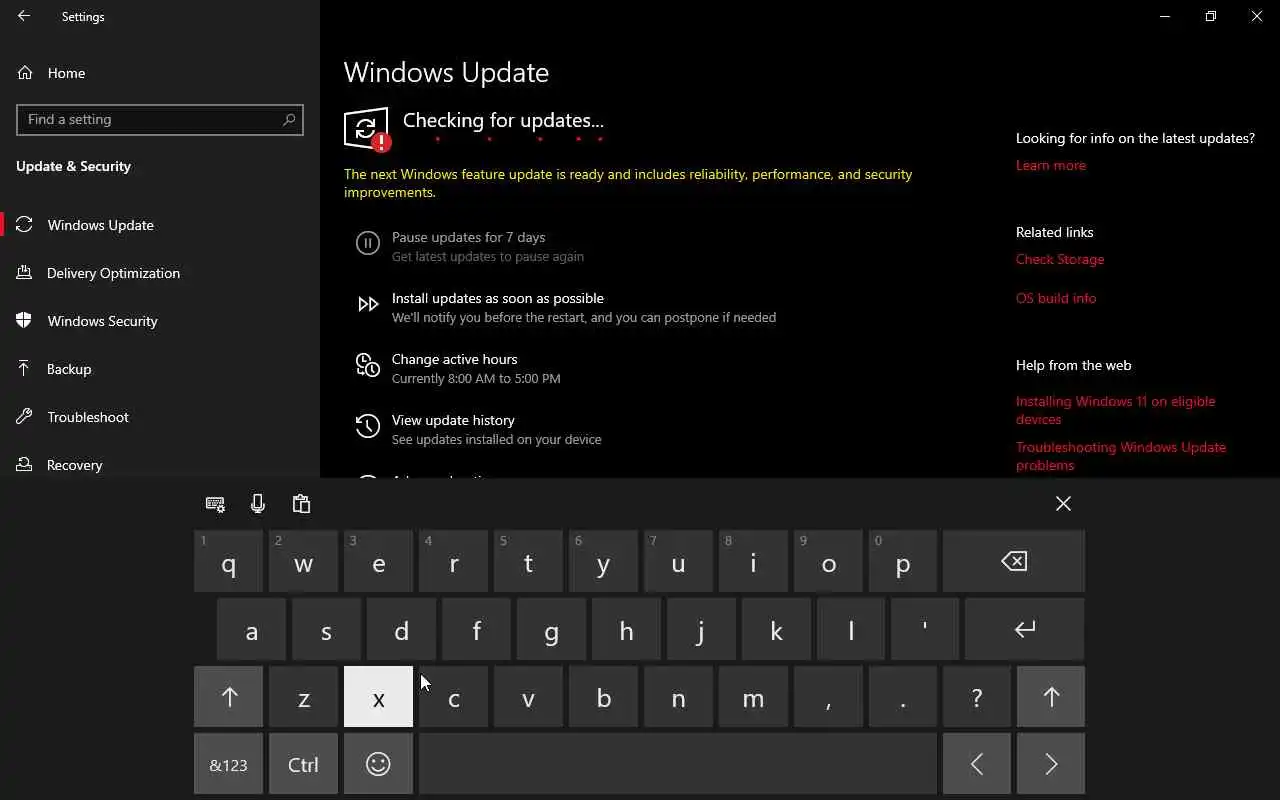The height and width of the screenshot is (800, 1280).
Task: Click the Windows Security shield icon
Action: pyautogui.click(x=24, y=321)
